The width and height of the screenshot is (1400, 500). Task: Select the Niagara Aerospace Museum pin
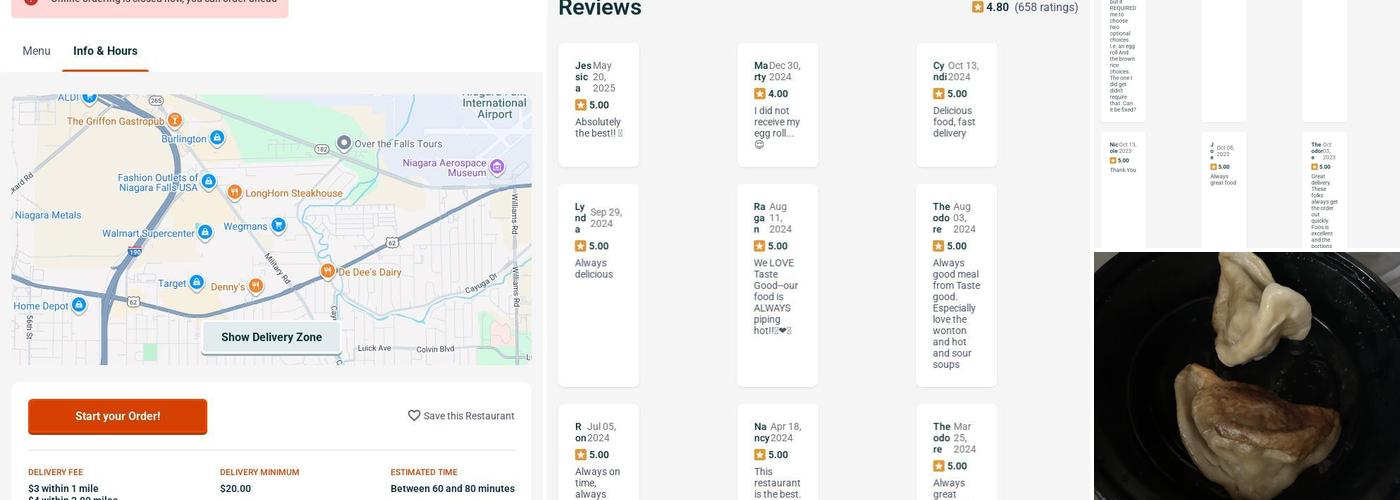tap(497, 166)
